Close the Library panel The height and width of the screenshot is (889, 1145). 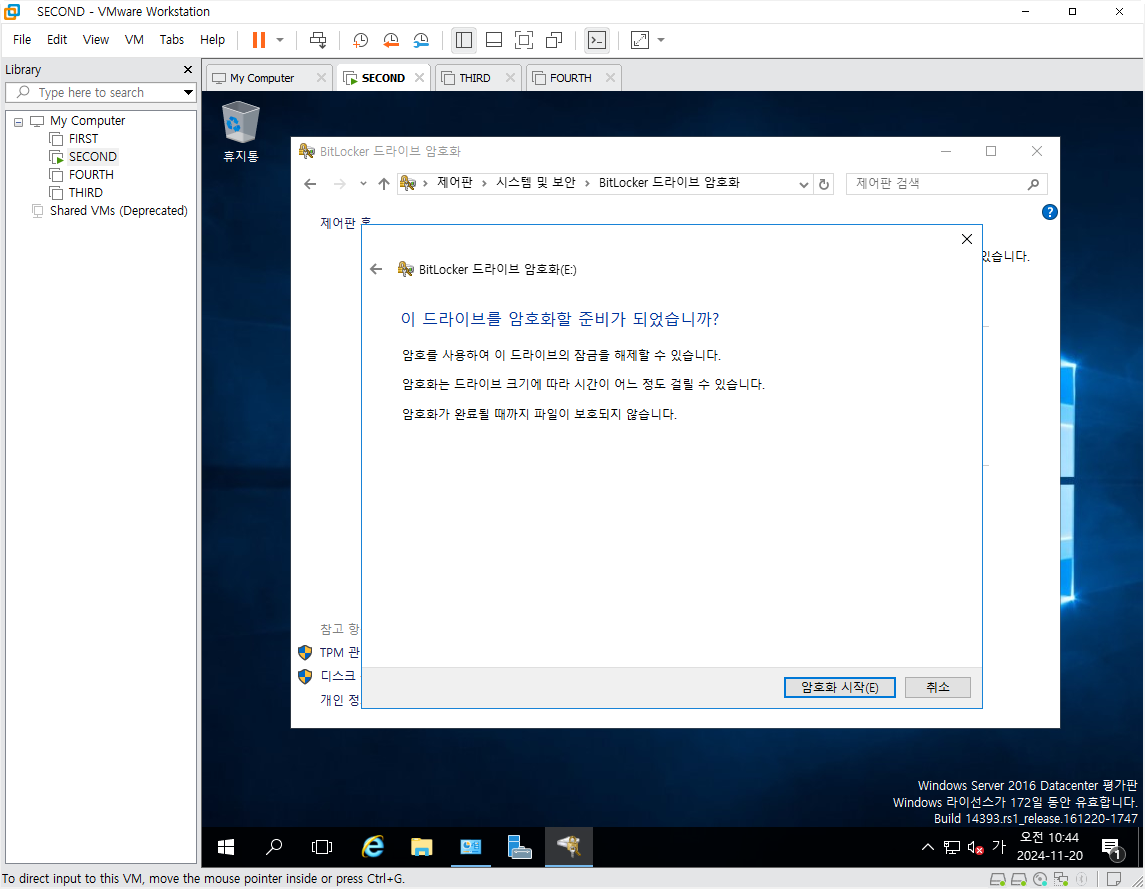[x=188, y=69]
